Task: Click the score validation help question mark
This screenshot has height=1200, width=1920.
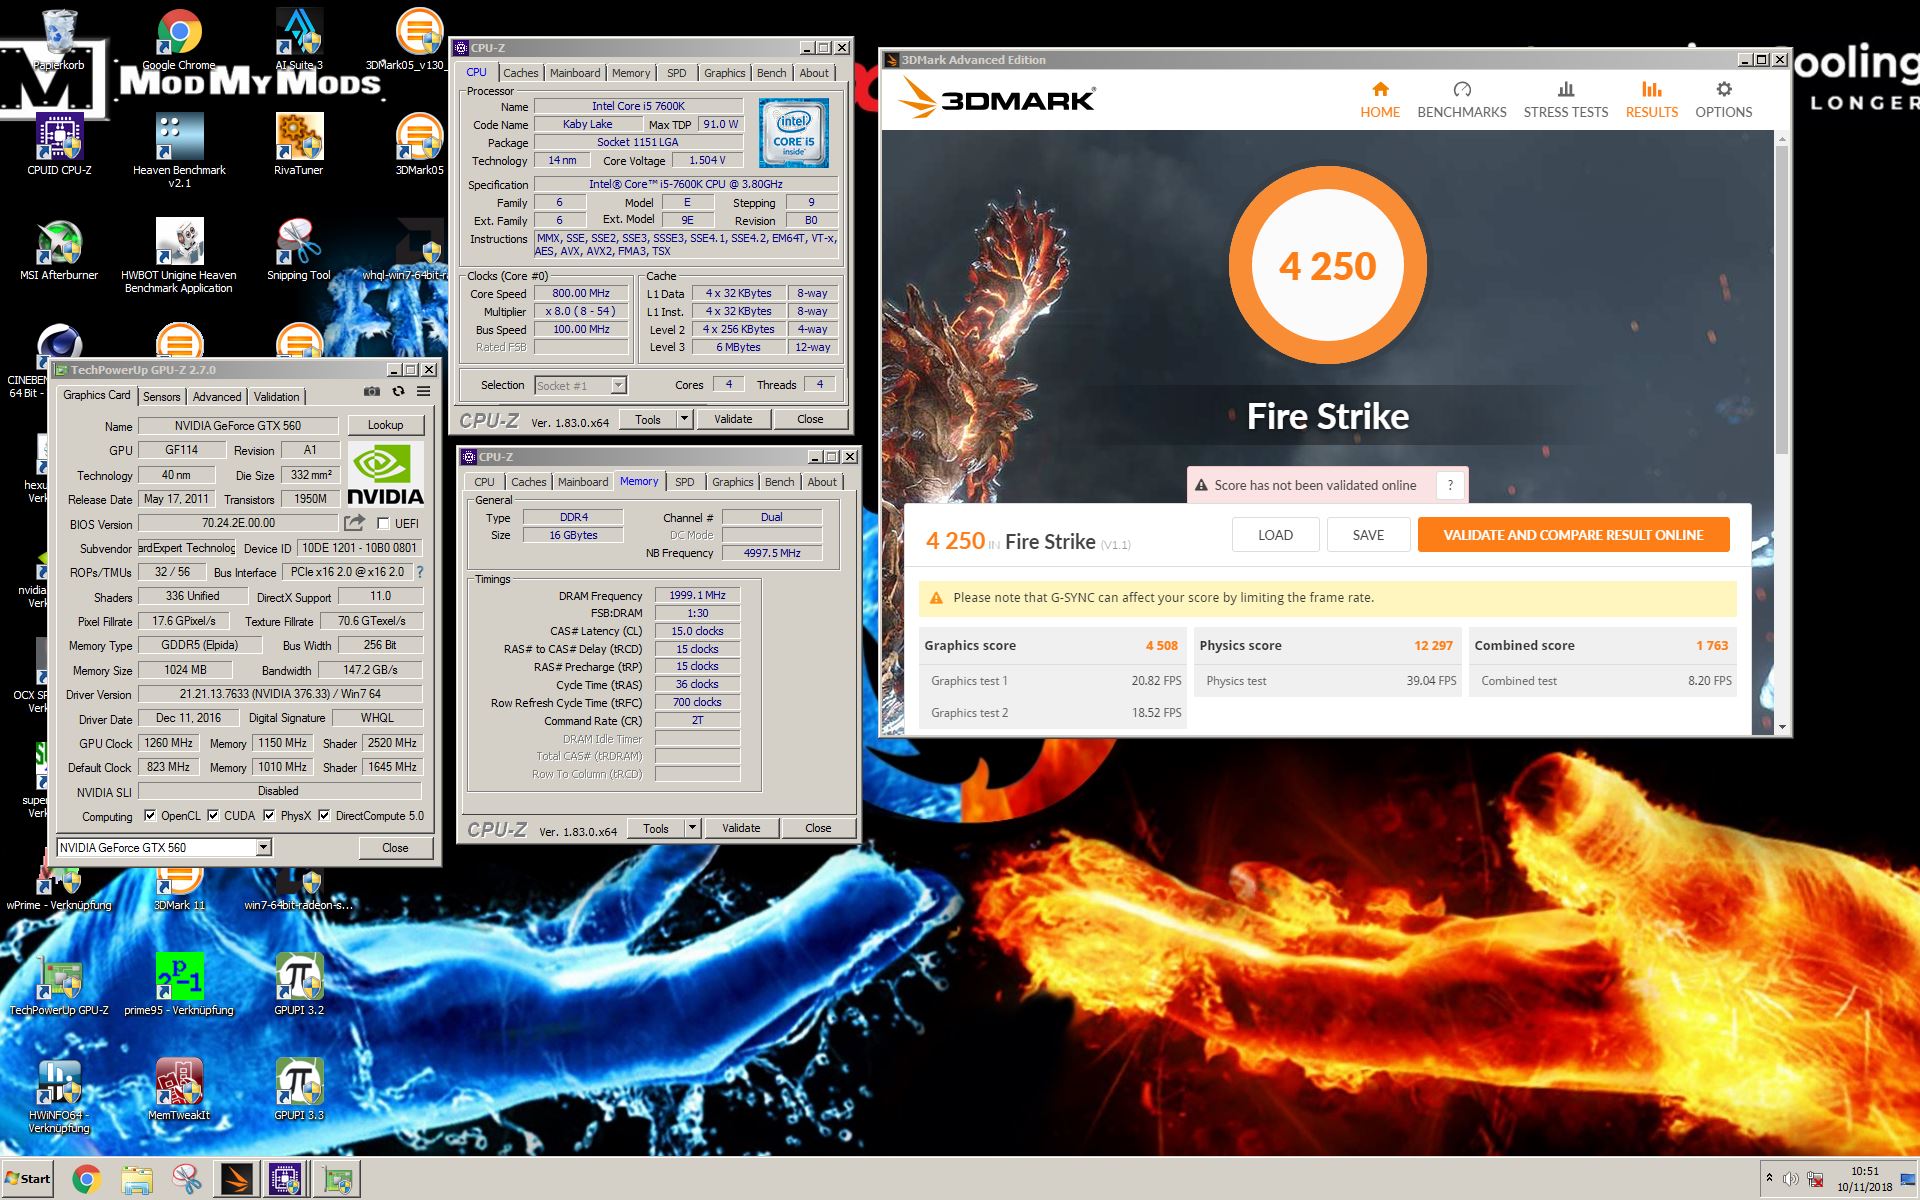Action: [x=1450, y=485]
